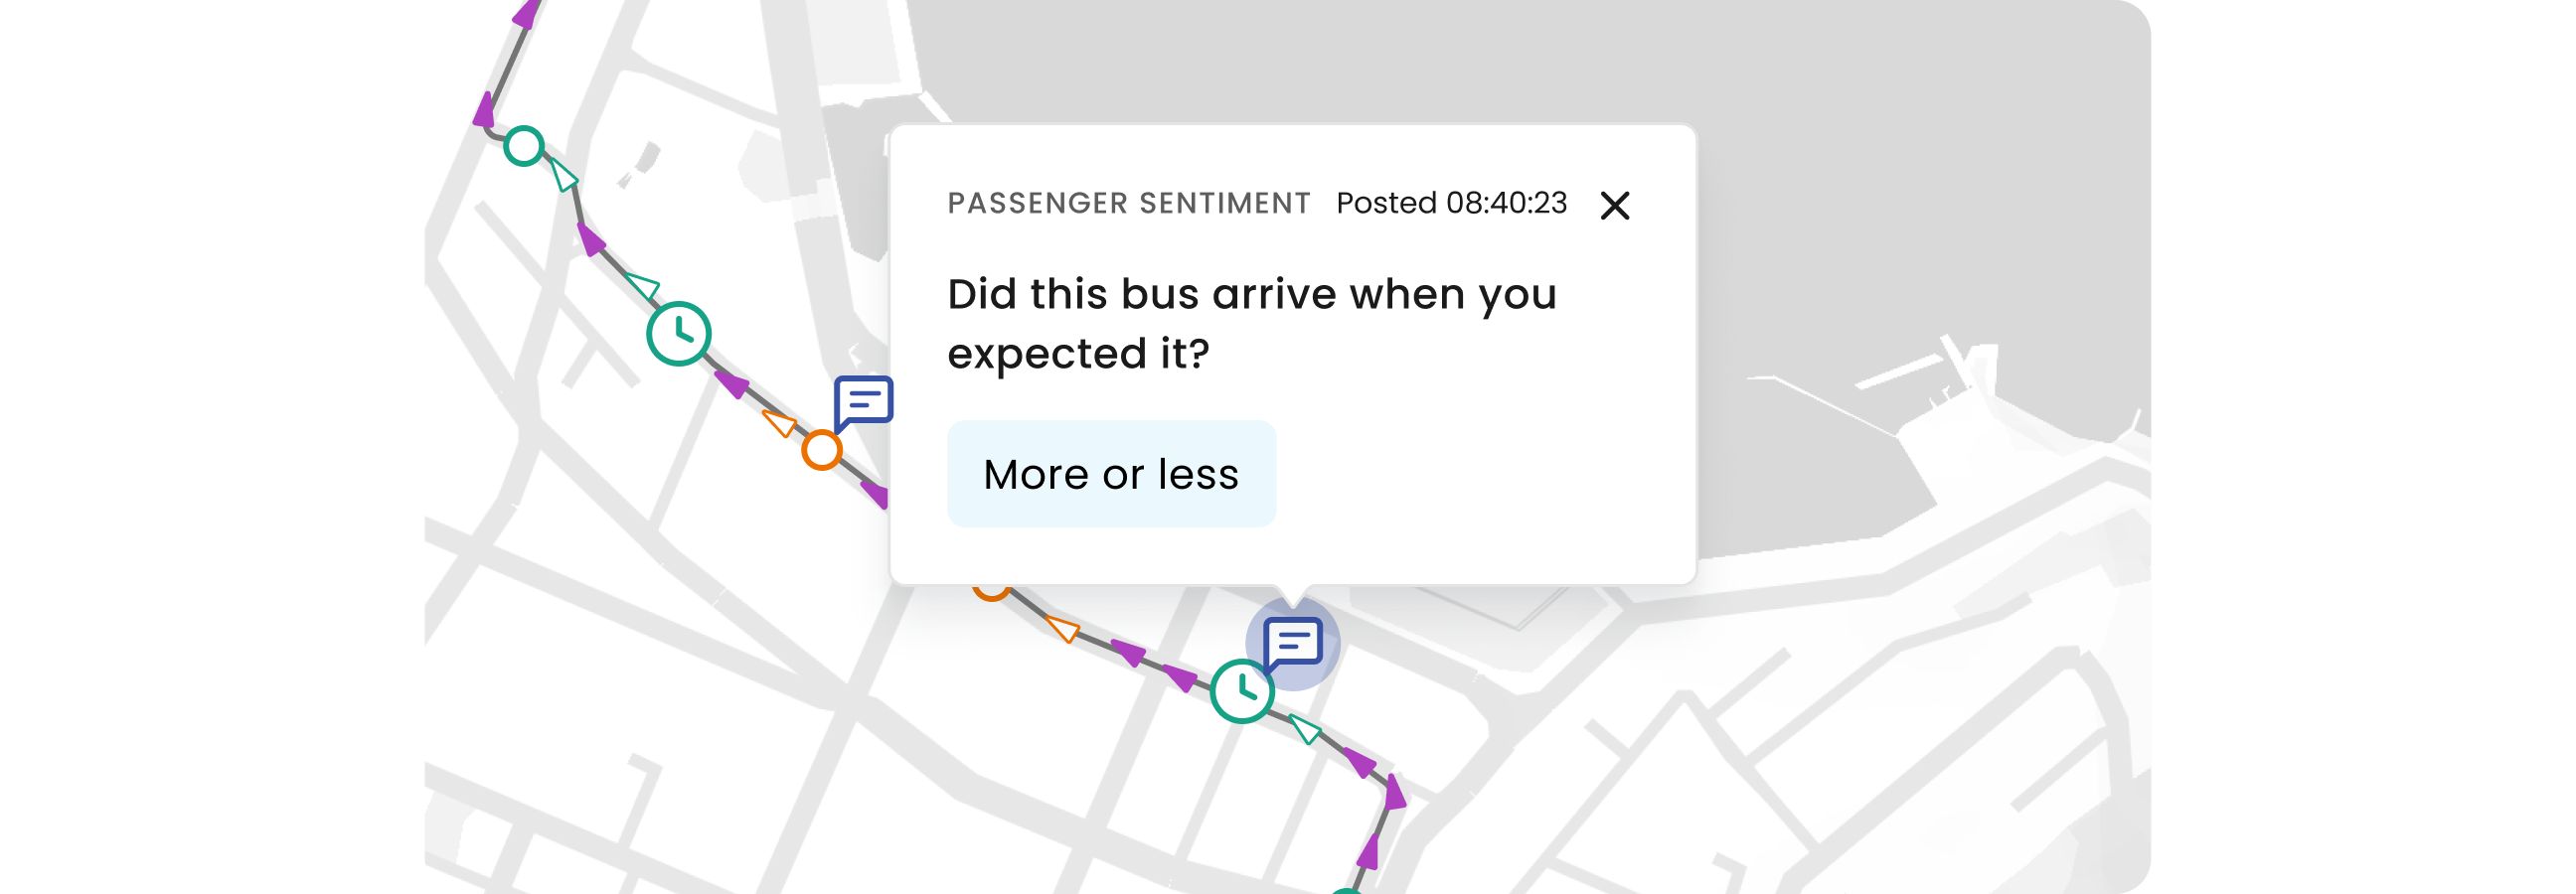Viewport: 2576px width, 894px height.
Task: Click the orange outlined arrow above the orange circle
Action: 780,422
